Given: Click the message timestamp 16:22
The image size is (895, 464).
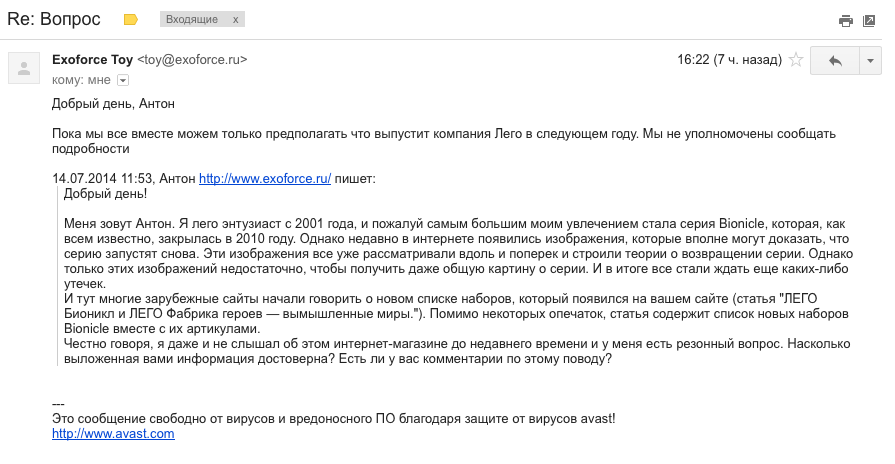Looking at the screenshot, I should (693, 59).
